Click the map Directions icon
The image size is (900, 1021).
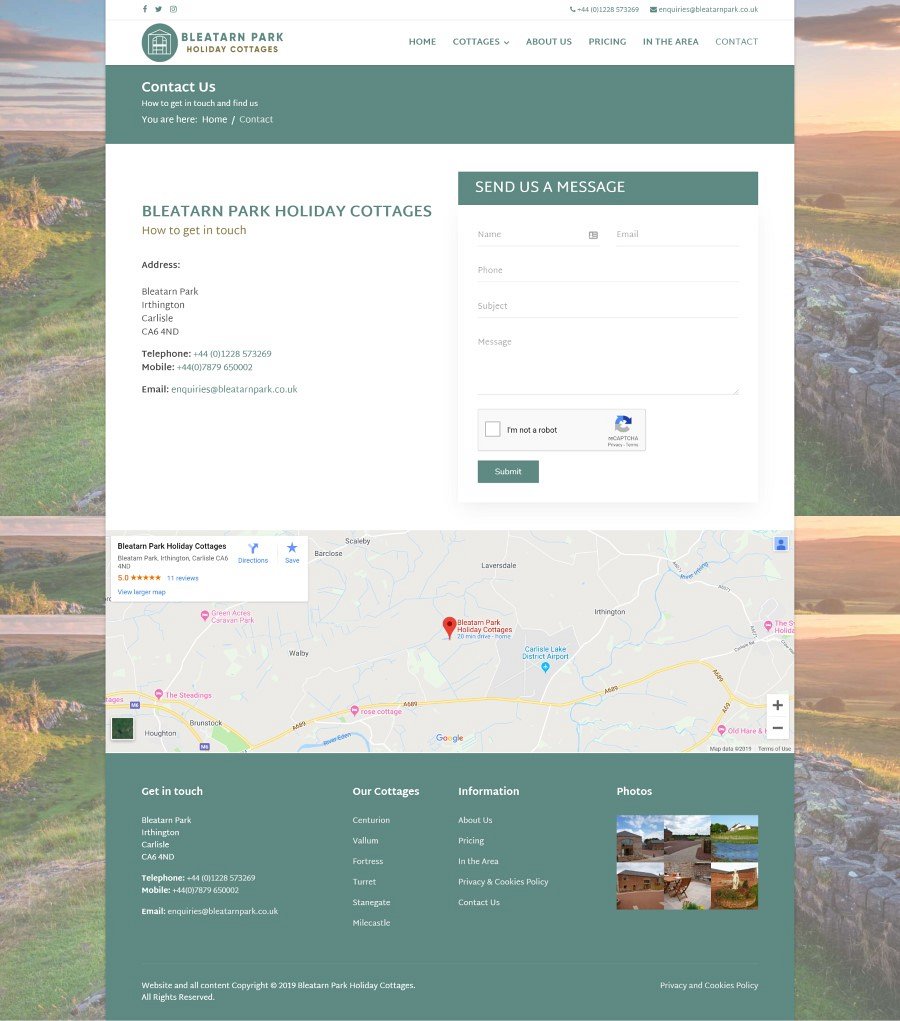click(253, 549)
